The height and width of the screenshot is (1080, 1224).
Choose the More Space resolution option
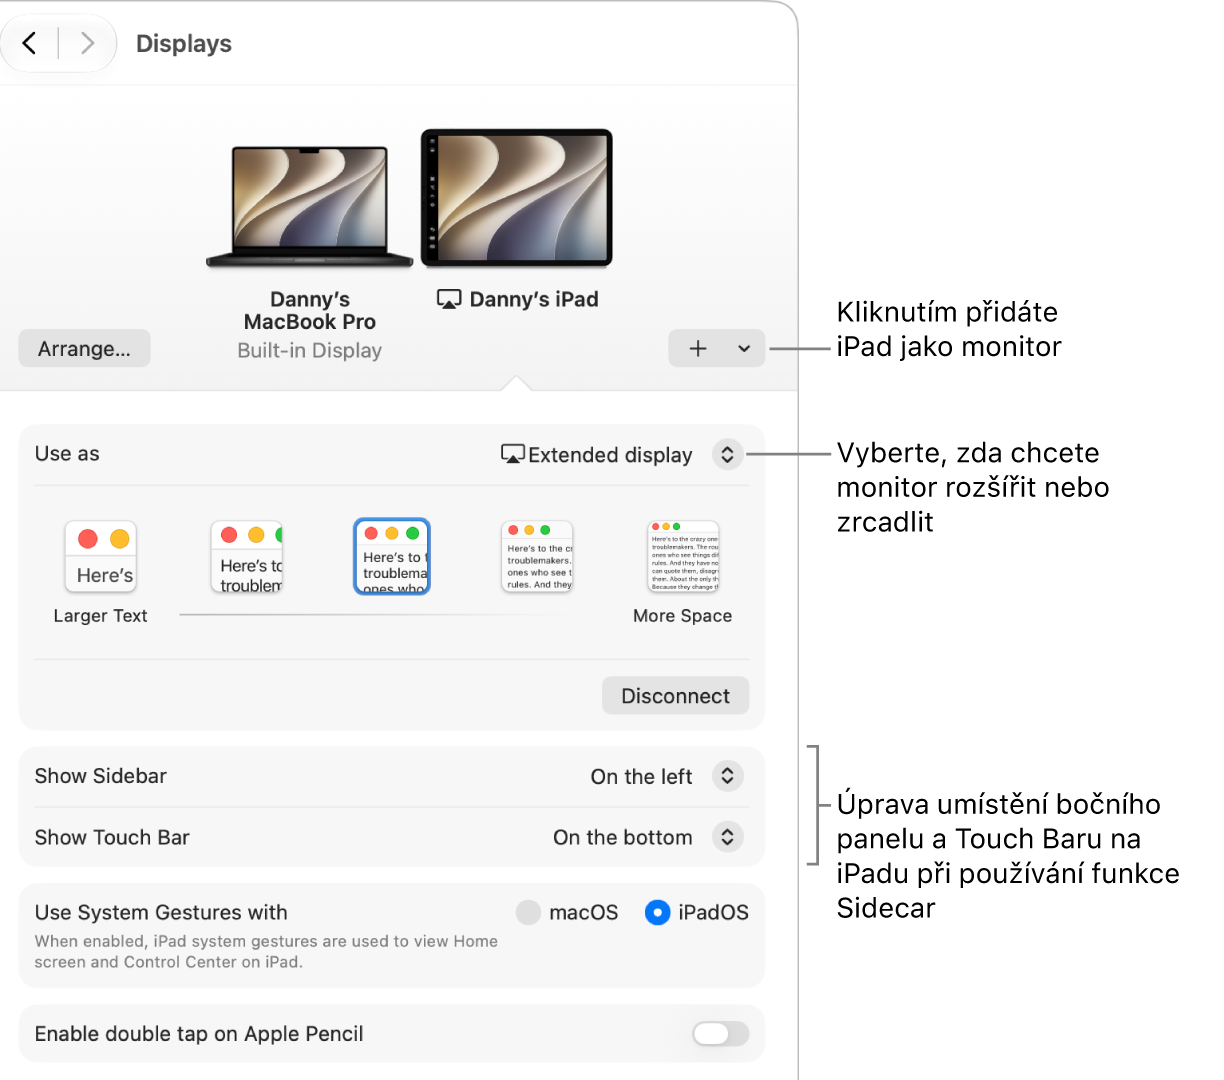tap(683, 557)
